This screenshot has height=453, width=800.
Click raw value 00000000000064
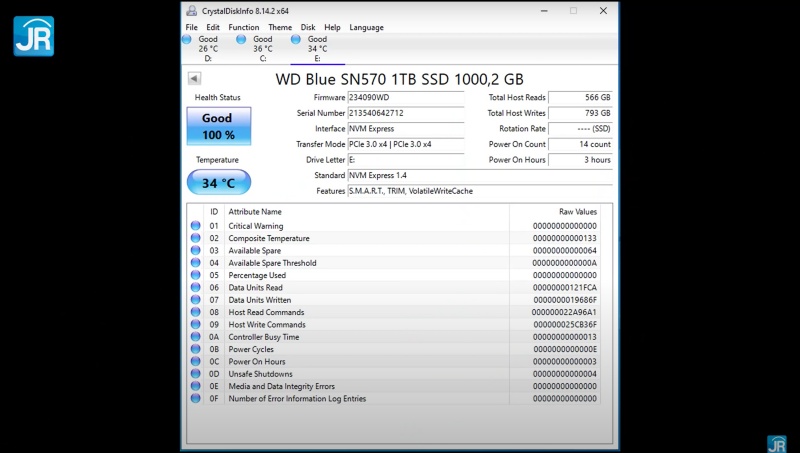point(565,250)
